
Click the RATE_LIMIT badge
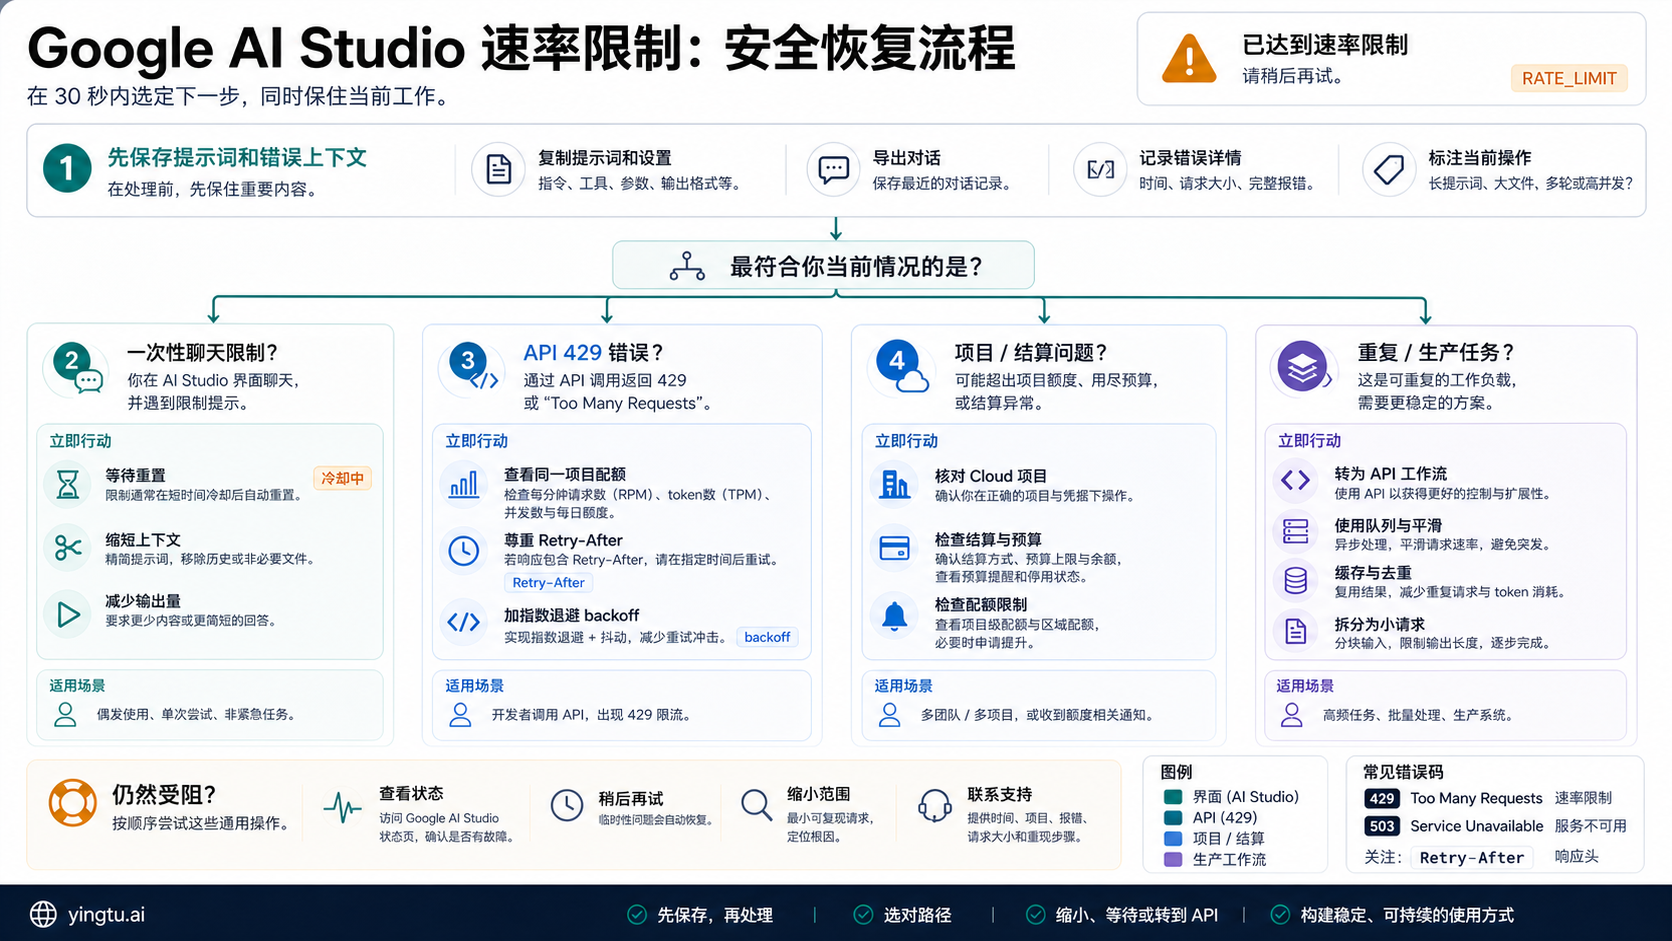(1569, 78)
